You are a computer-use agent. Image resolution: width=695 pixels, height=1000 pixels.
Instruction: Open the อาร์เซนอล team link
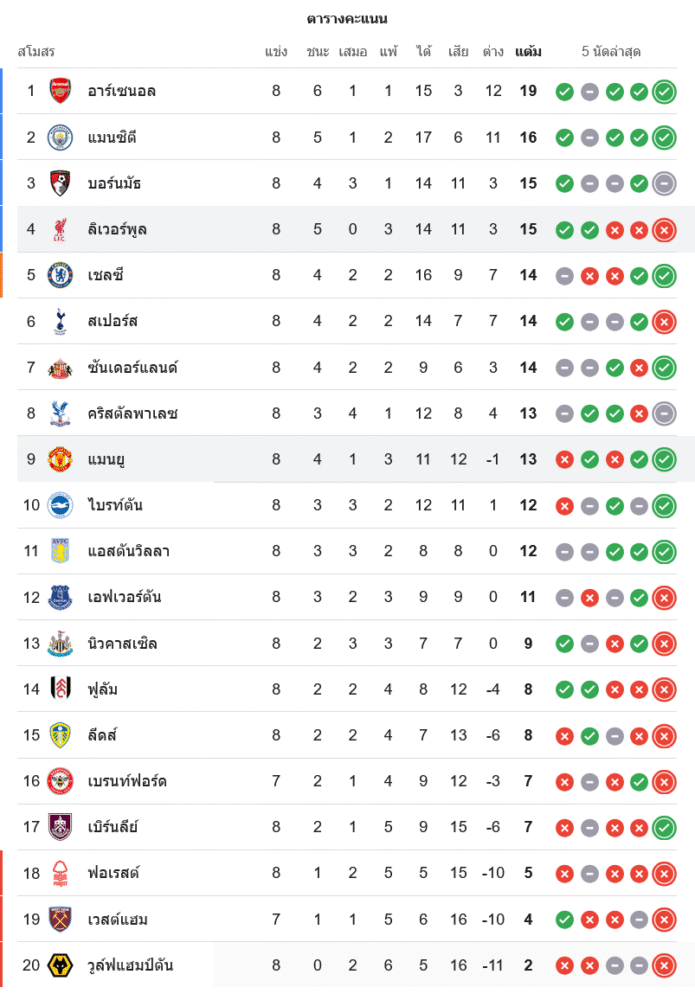(122, 91)
